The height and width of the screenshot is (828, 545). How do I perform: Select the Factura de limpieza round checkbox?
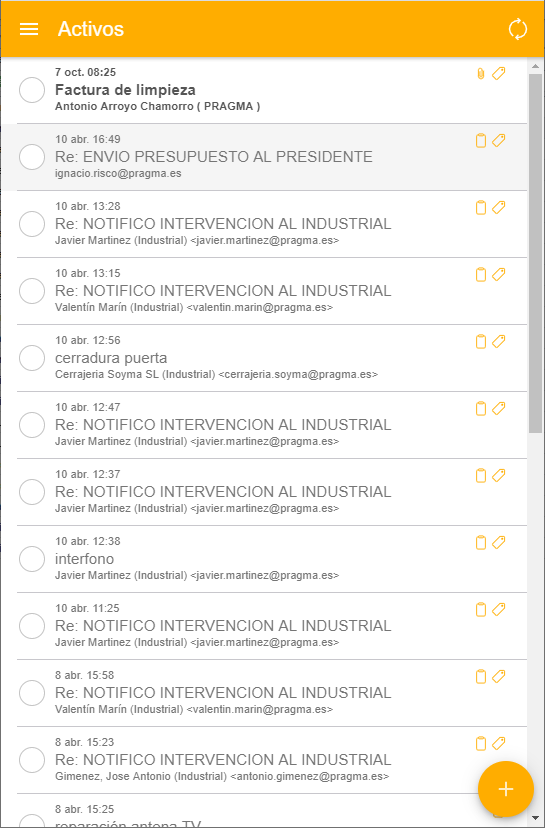pyautogui.click(x=32, y=90)
